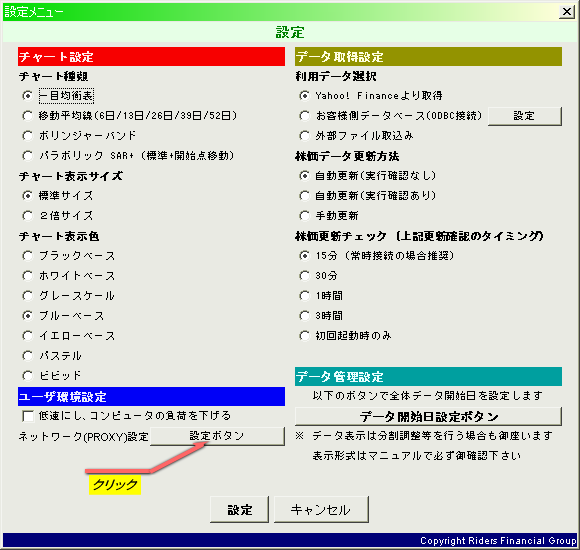Screen dimensions: 580x550
Task: Select 手動更新 update method
Action: [304, 216]
